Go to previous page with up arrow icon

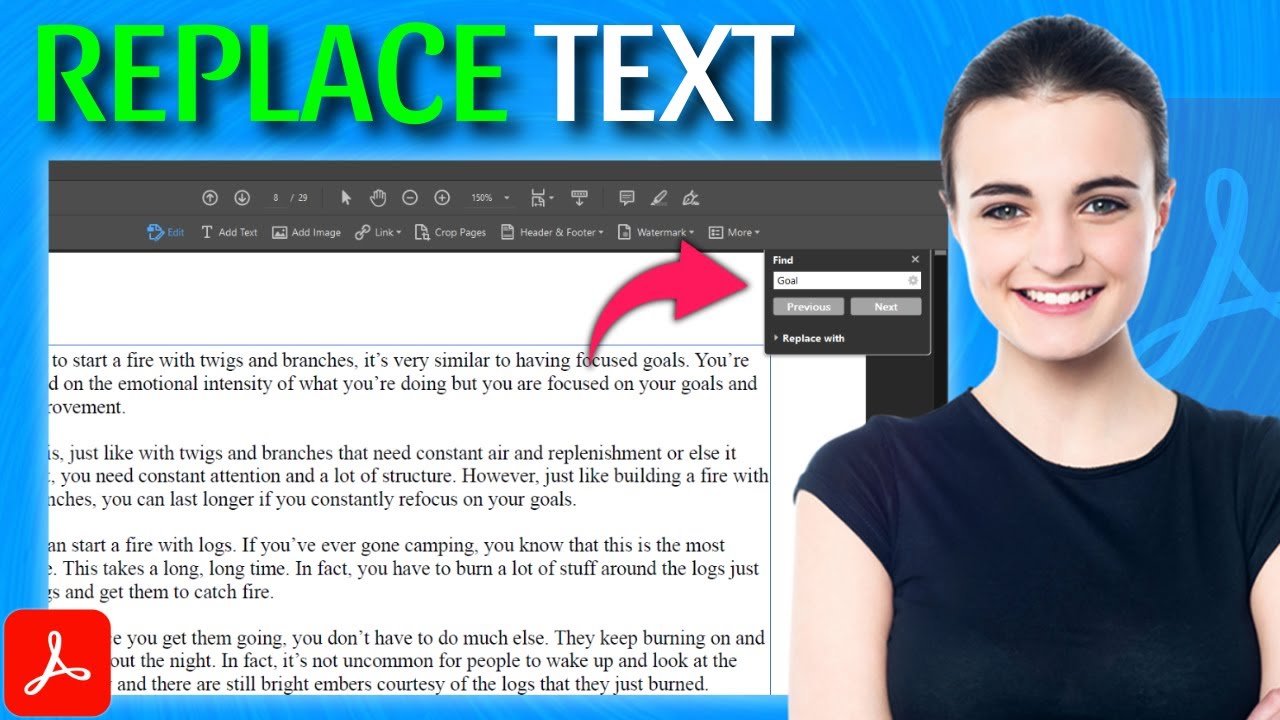(x=210, y=198)
